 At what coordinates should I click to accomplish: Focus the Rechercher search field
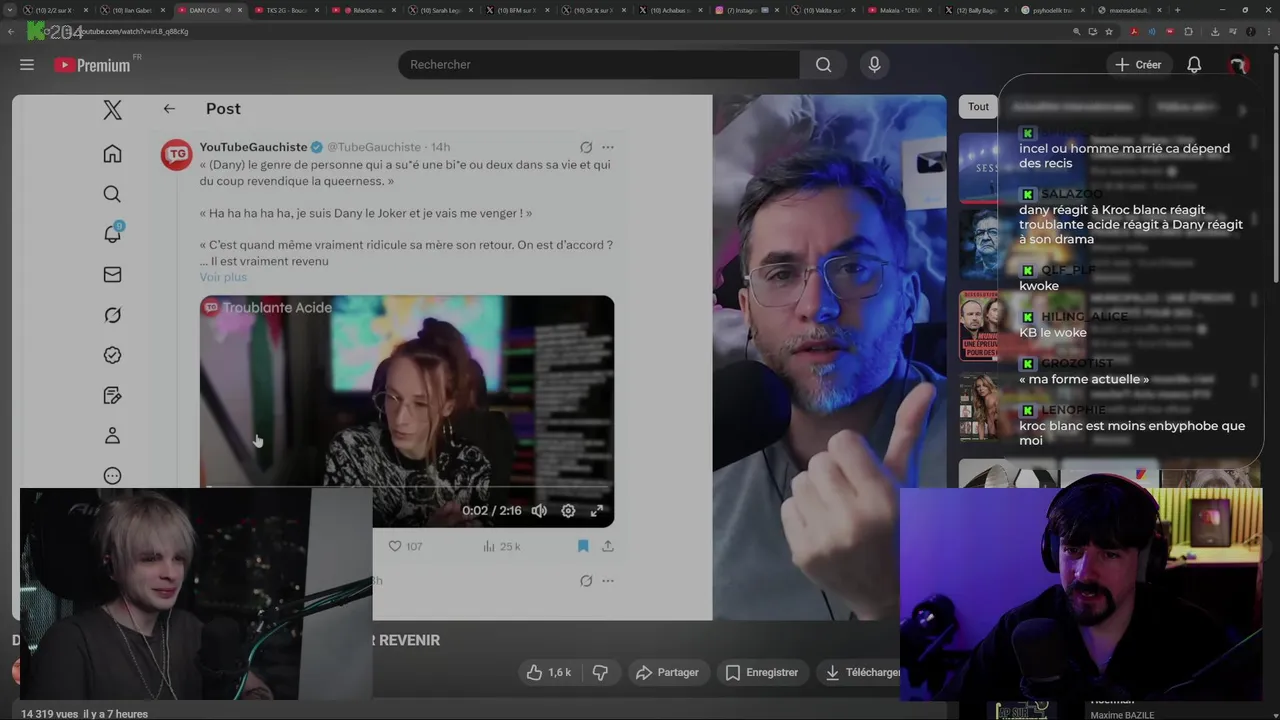[x=599, y=65]
